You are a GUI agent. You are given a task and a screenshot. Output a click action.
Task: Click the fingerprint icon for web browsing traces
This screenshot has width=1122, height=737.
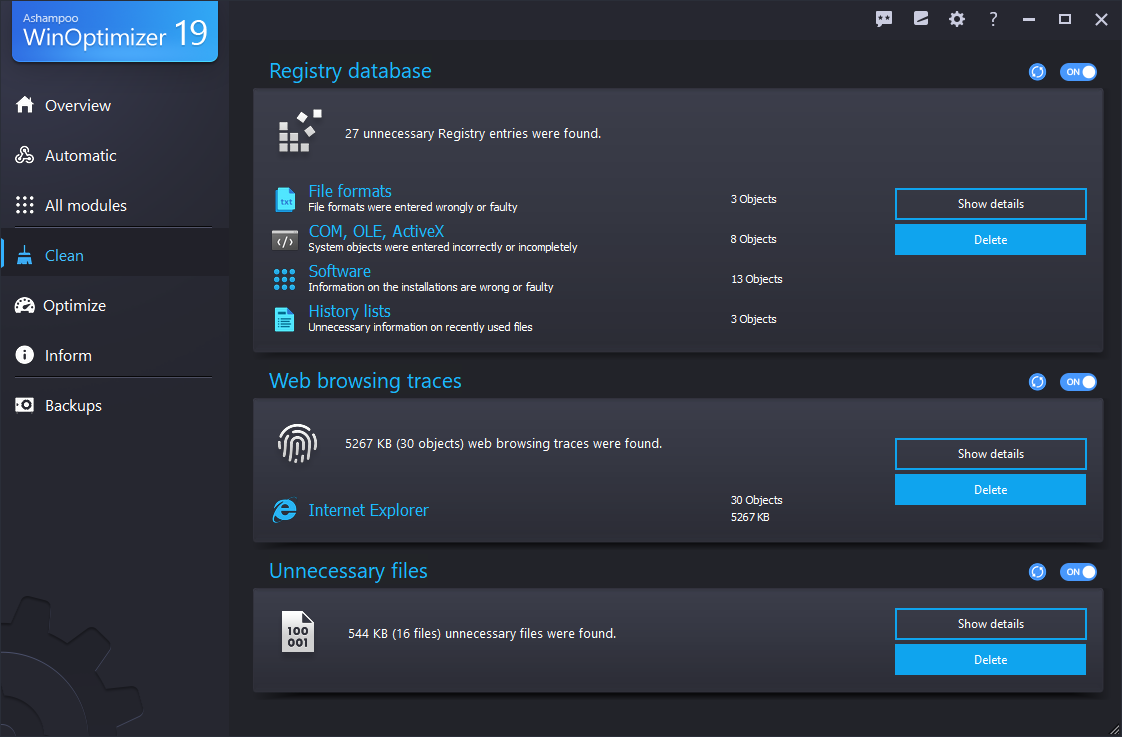pos(297,443)
